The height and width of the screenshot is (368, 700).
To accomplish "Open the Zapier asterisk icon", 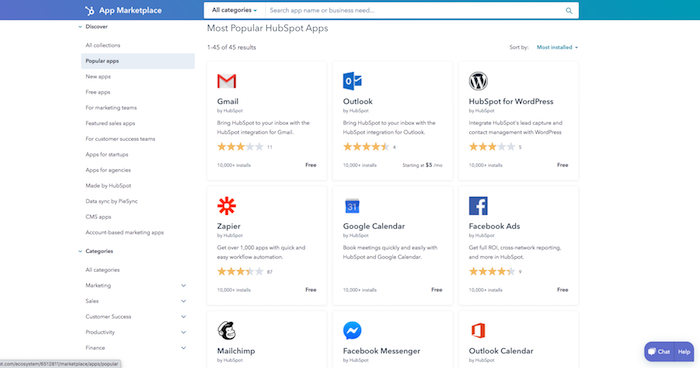I will (x=226, y=206).
